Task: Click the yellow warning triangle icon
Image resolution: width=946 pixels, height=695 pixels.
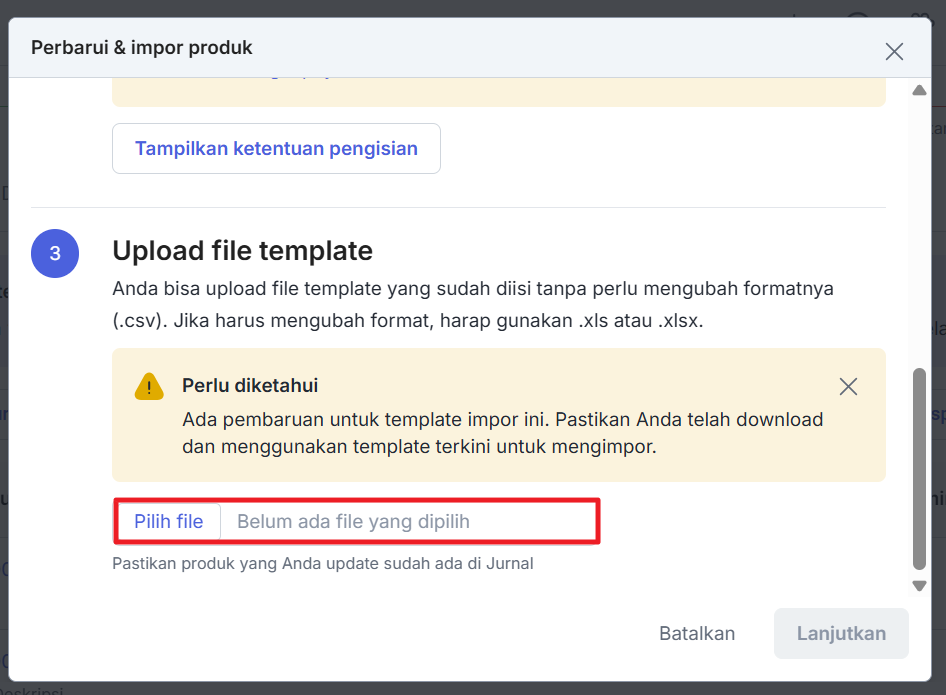Action: (149, 387)
